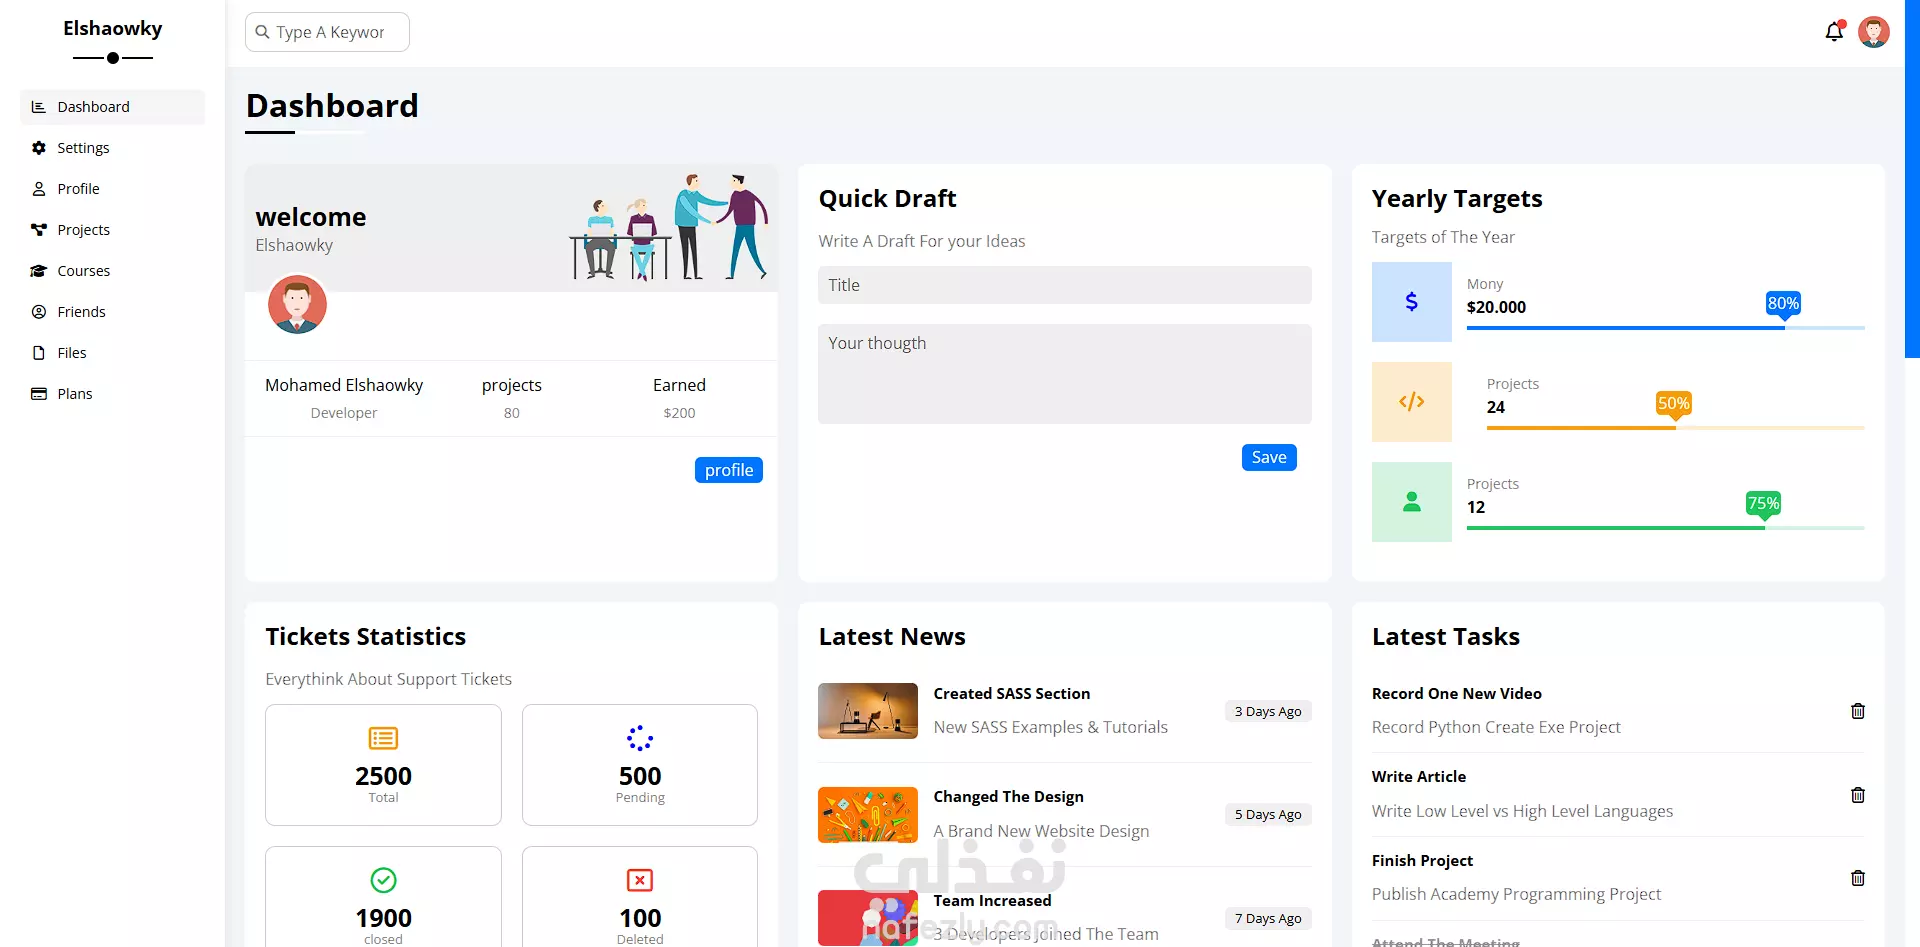Open Courses from the sidebar

112,271
